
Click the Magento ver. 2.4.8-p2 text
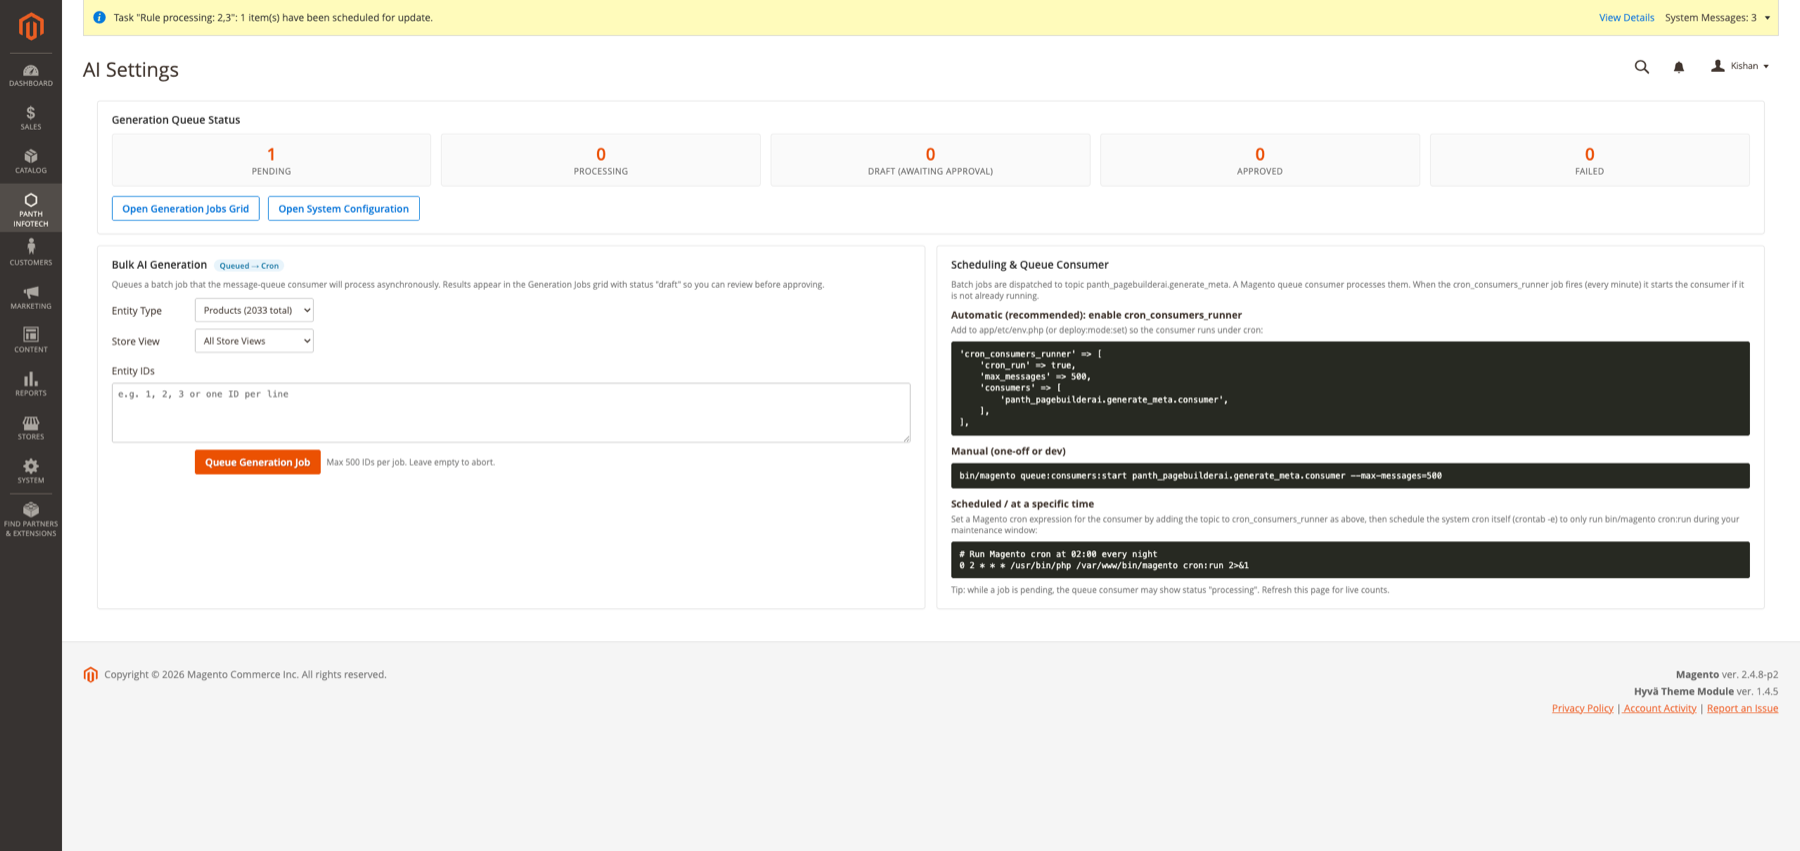pyautogui.click(x=1727, y=675)
